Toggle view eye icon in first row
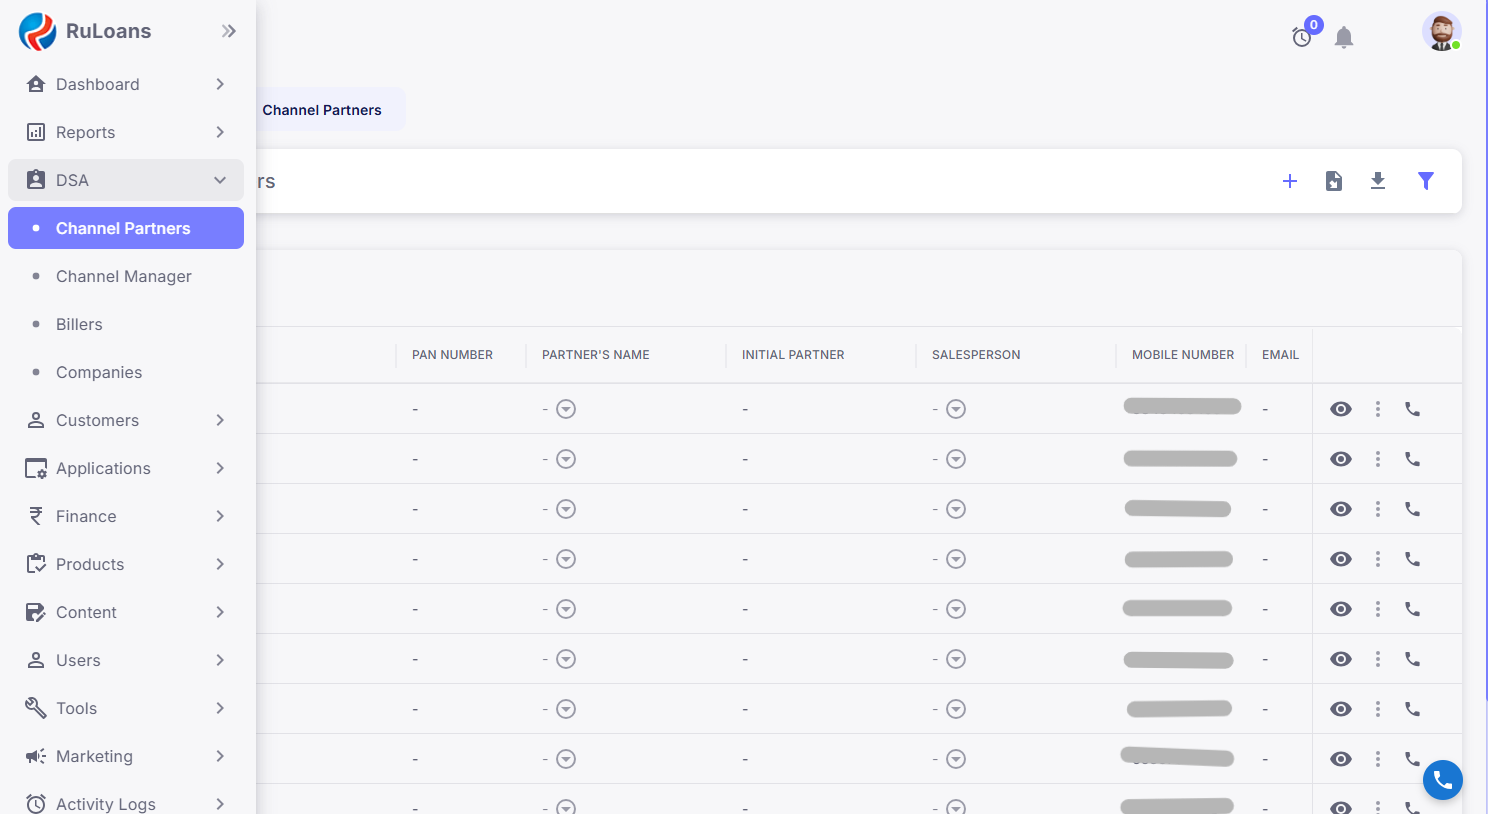The height and width of the screenshot is (814, 1488). pos(1341,409)
